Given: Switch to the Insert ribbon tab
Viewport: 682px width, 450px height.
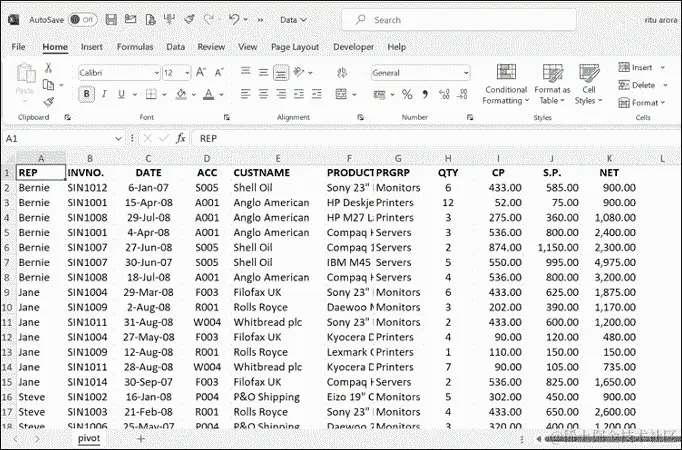Looking at the screenshot, I should pyautogui.click(x=92, y=47).
